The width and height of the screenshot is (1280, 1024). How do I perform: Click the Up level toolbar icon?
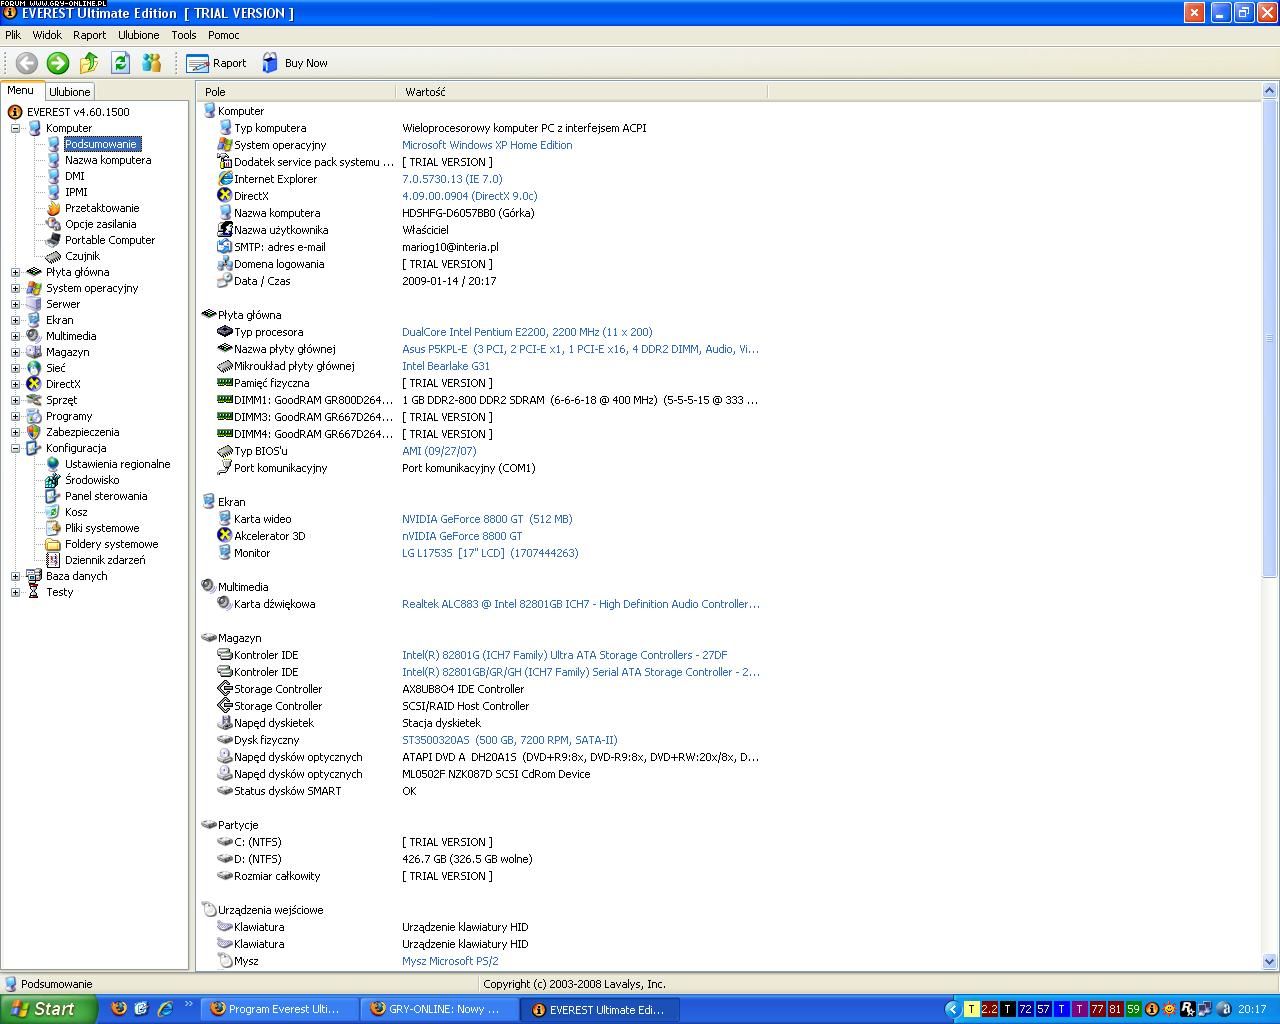click(89, 63)
